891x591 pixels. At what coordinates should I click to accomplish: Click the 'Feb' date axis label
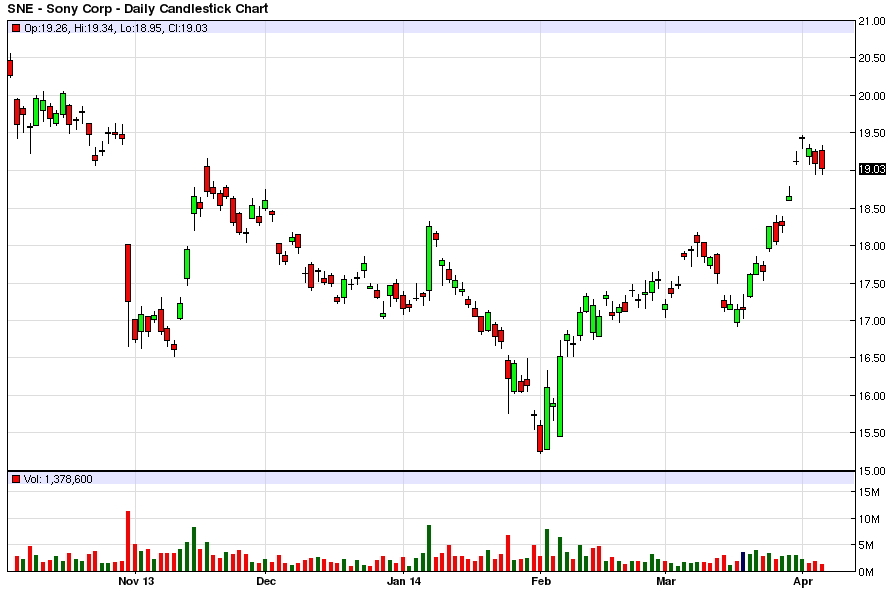tap(541, 581)
